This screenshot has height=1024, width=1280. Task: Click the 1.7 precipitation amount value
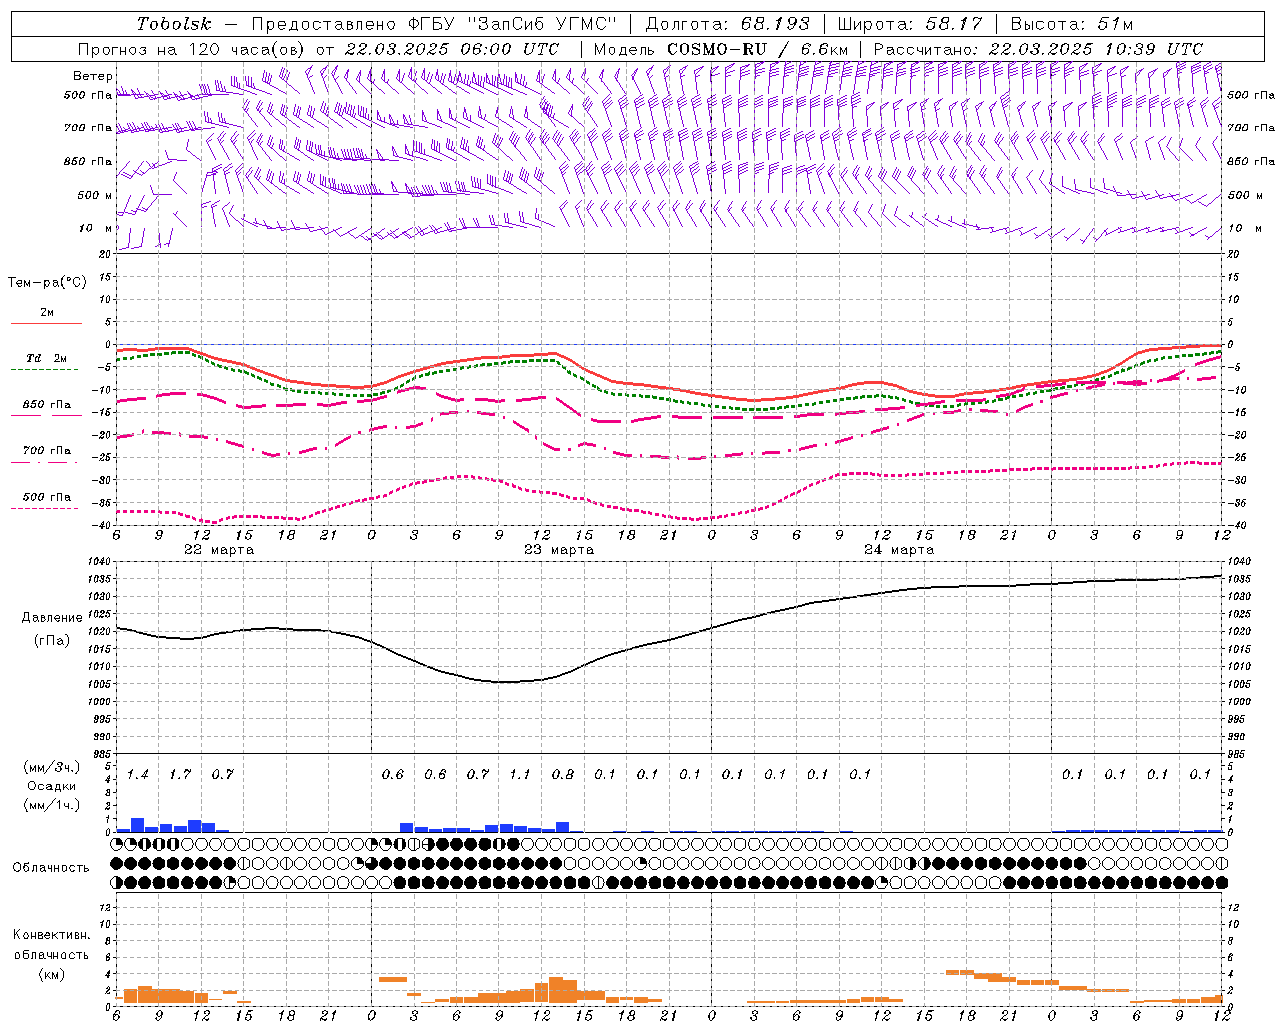180,774
